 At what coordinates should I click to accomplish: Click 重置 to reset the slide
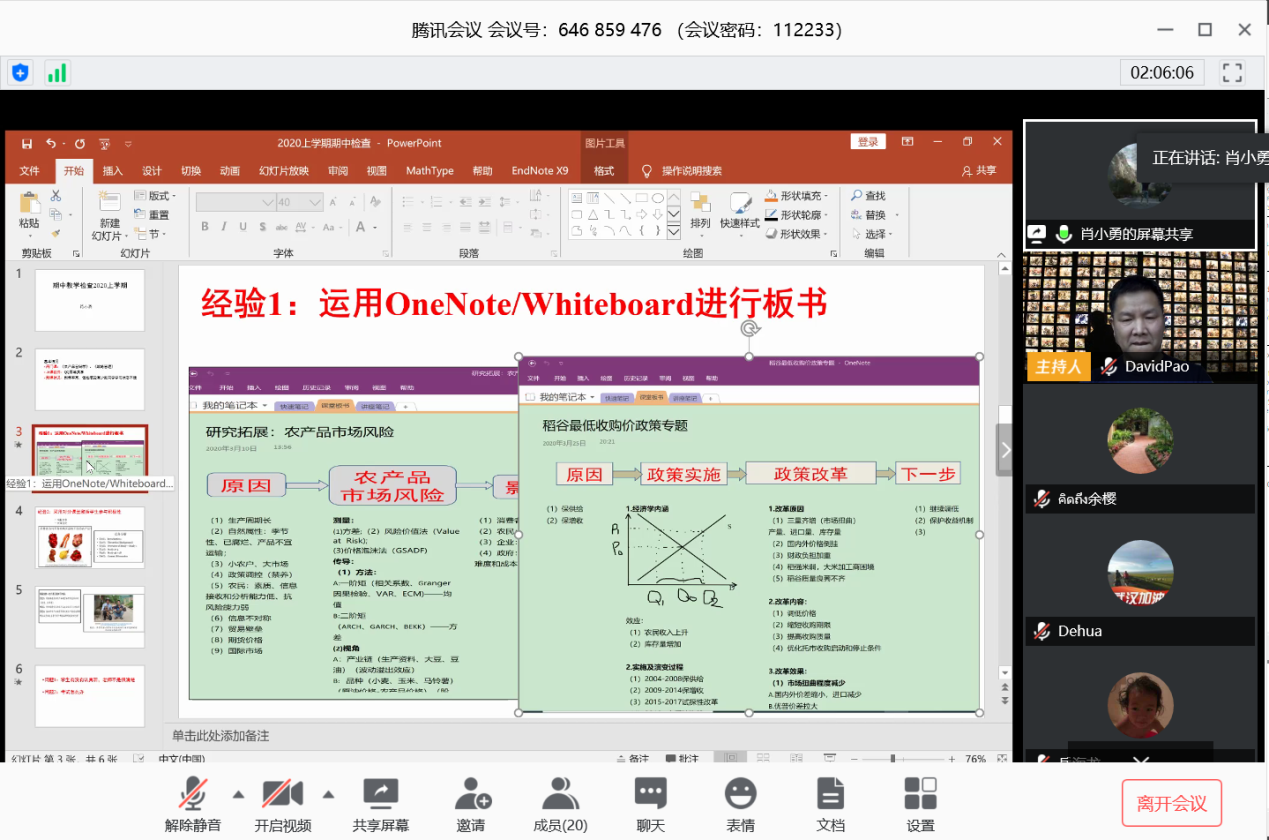152,215
